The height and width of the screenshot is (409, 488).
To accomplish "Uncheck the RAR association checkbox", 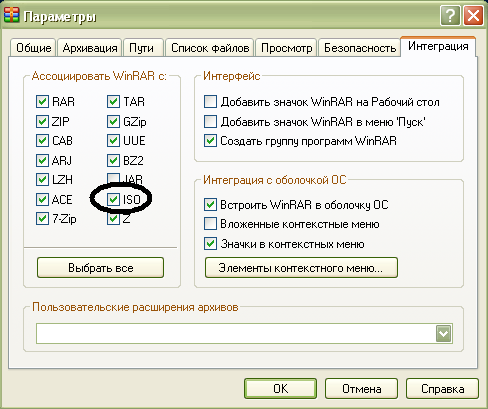I will [42, 101].
